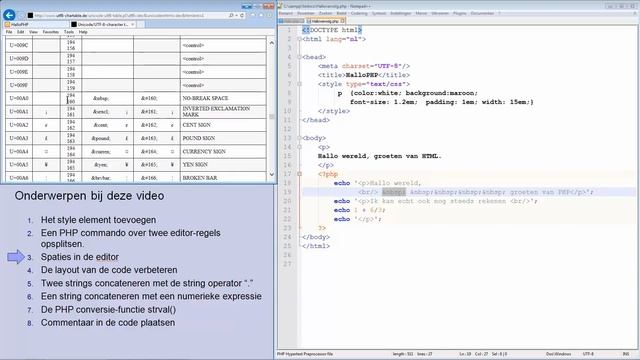Click the NO-BREAK SPACE name cell
Viewport: 640px width, 360px height.
(223, 98)
